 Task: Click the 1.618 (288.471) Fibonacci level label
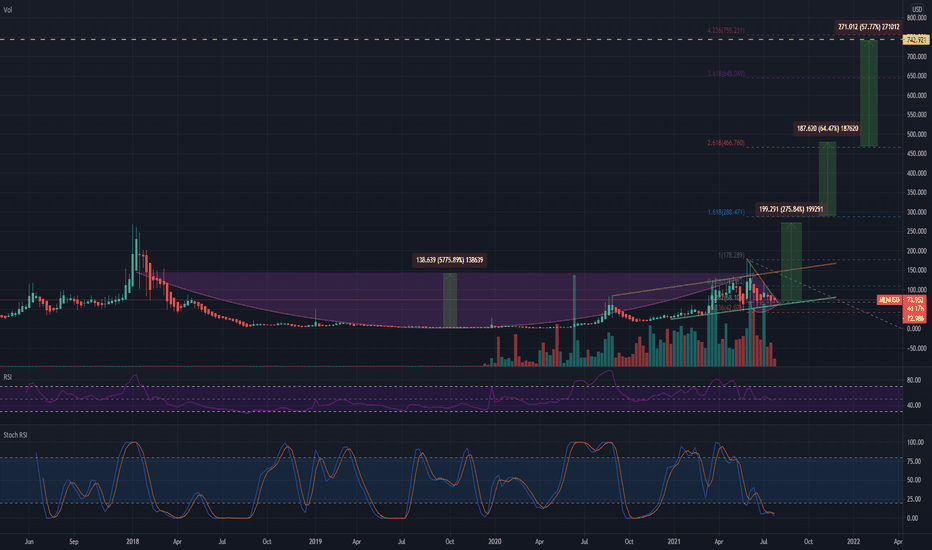(726, 212)
